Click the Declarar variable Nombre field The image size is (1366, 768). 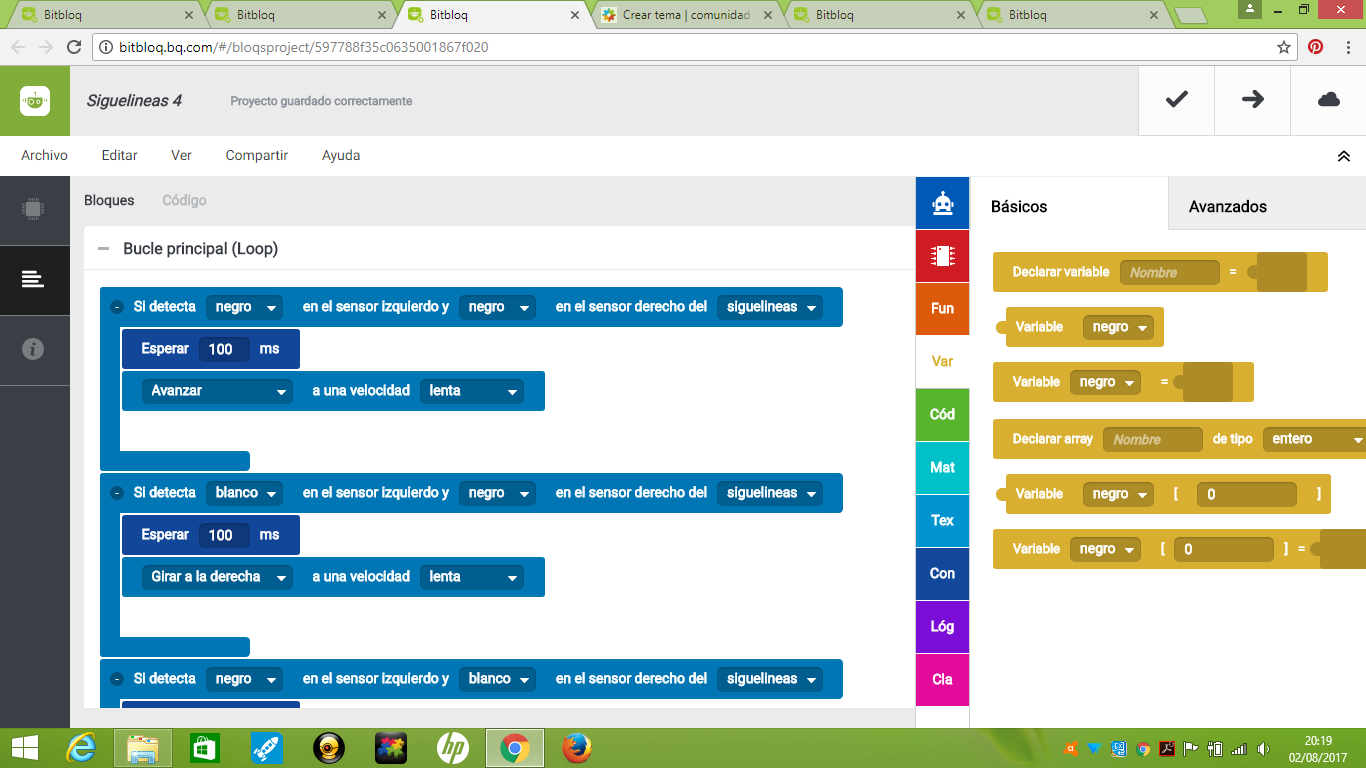tap(1170, 272)
